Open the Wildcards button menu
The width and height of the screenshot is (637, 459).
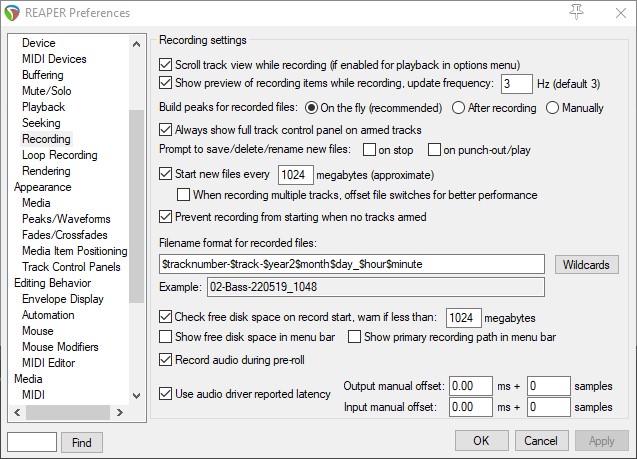tap(587, 265)
